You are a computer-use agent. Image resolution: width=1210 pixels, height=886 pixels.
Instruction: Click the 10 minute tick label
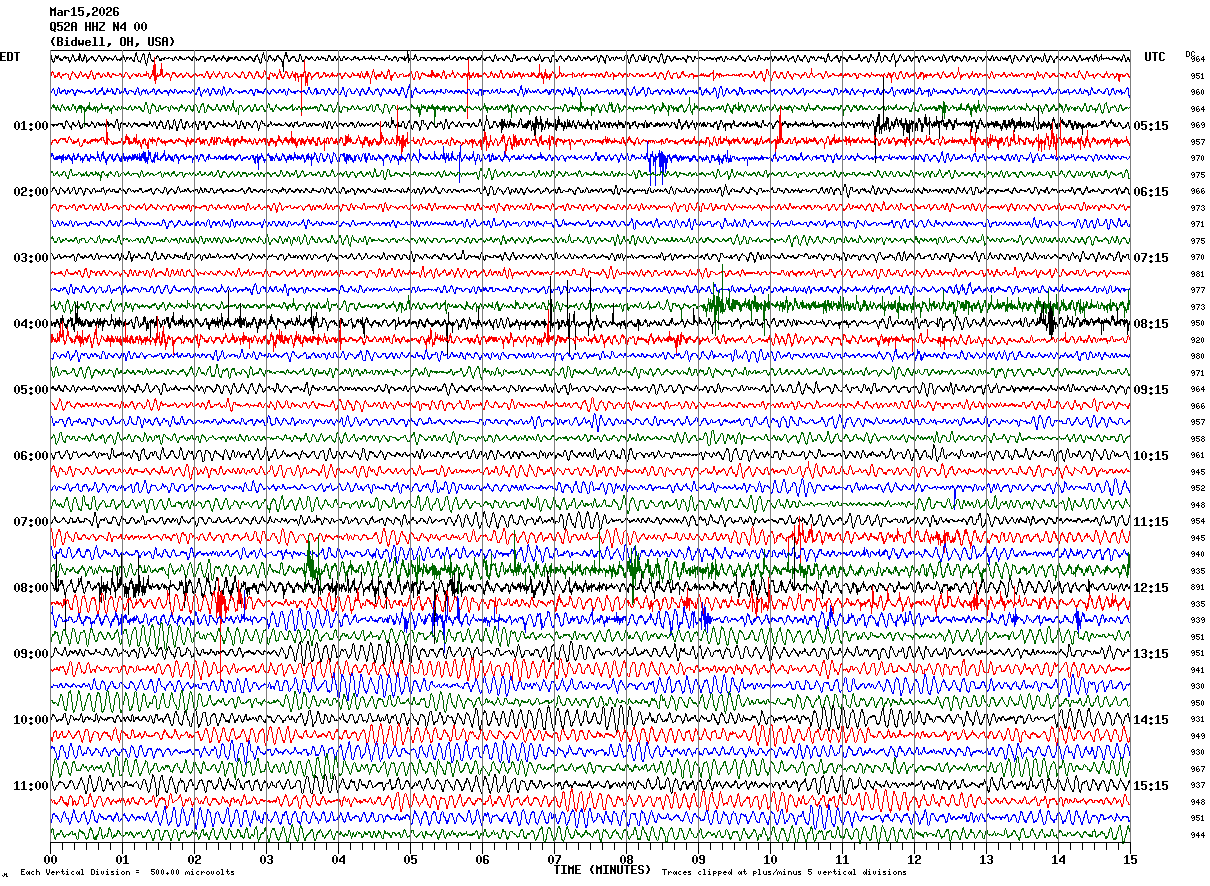click(x=770, y=859)
